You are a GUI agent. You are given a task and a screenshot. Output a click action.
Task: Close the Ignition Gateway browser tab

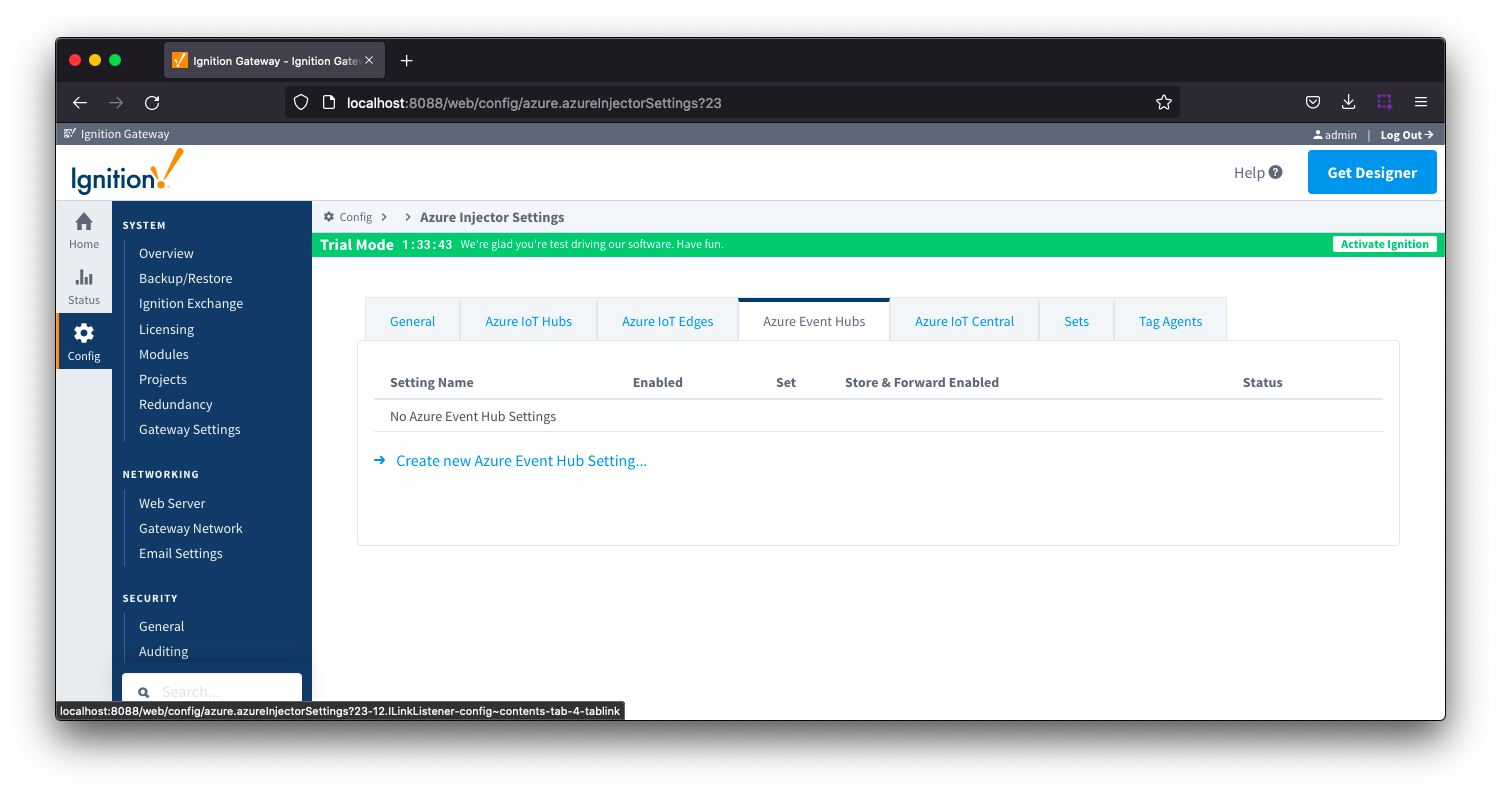coord(369,61)
